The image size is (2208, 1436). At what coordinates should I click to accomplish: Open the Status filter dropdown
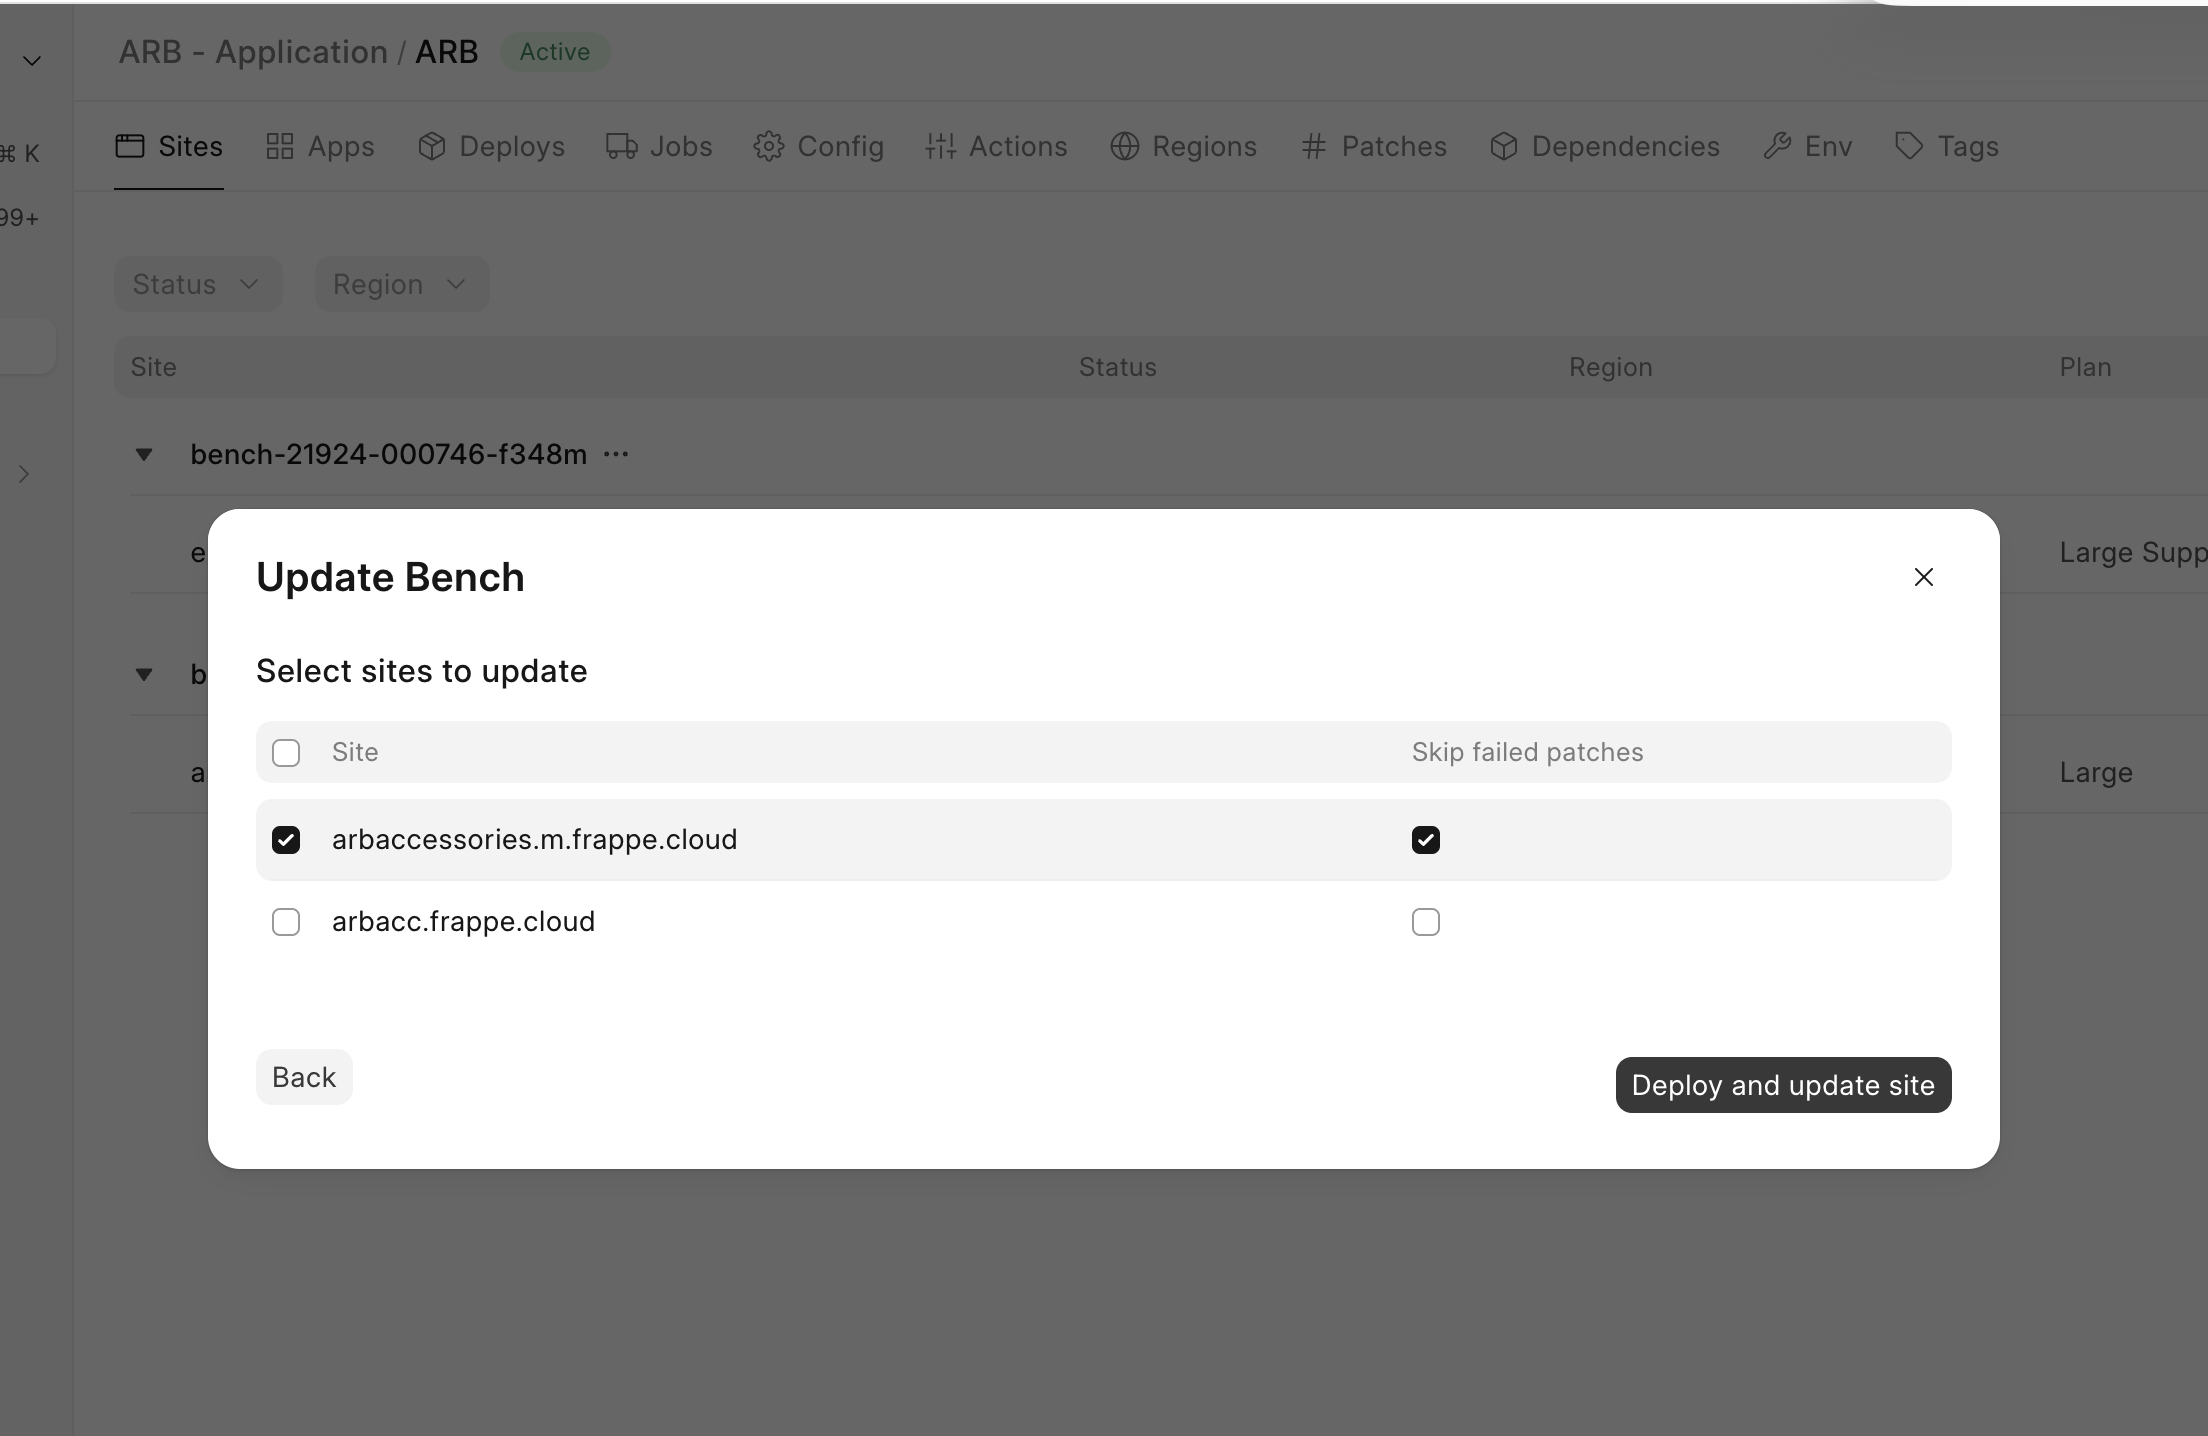(198, 284)
